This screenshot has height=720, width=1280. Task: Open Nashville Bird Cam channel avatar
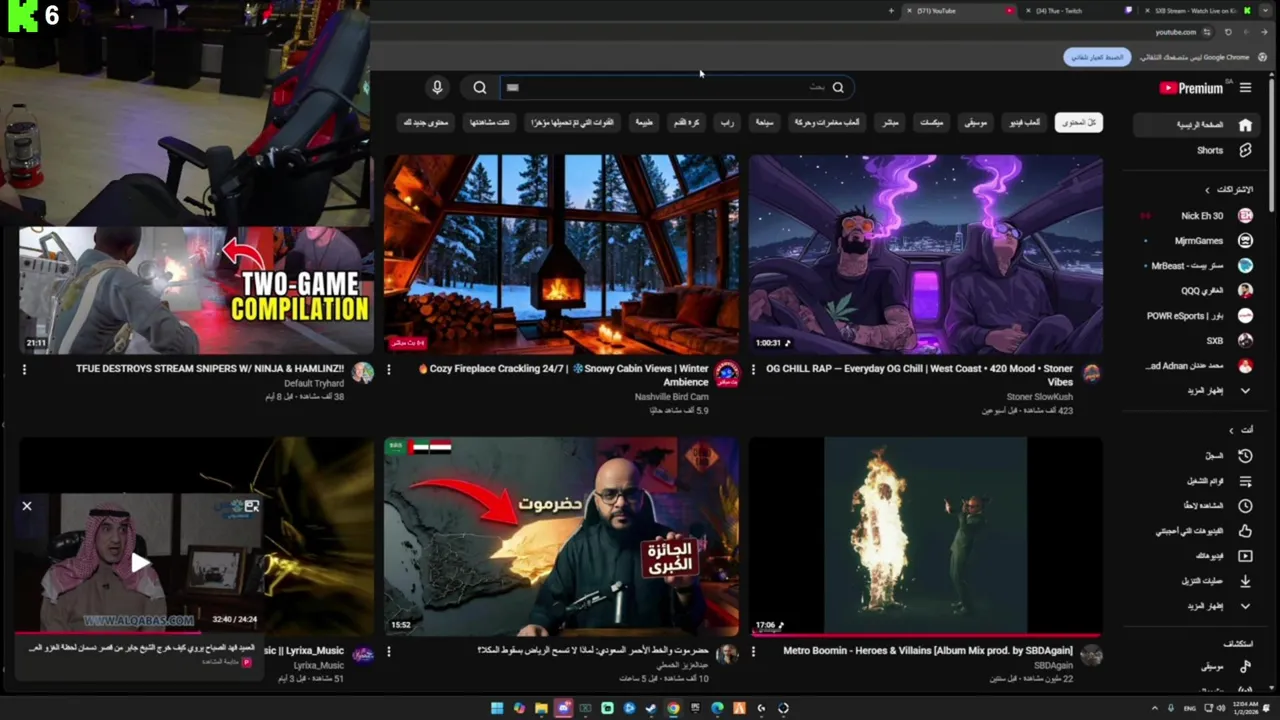tap(727, 374)
